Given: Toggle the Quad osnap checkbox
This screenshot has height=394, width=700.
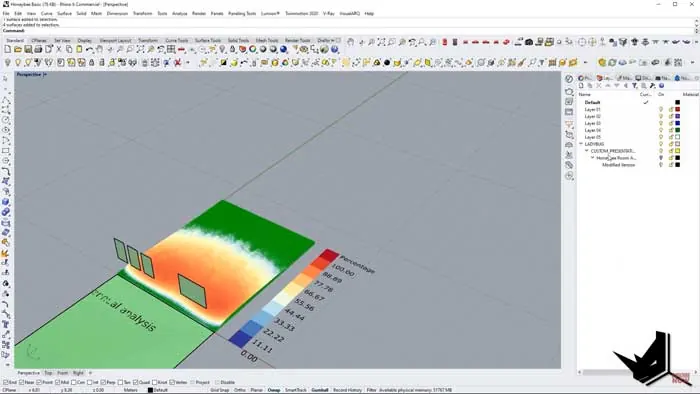Looking at the screenshot, I should (136, 382).
